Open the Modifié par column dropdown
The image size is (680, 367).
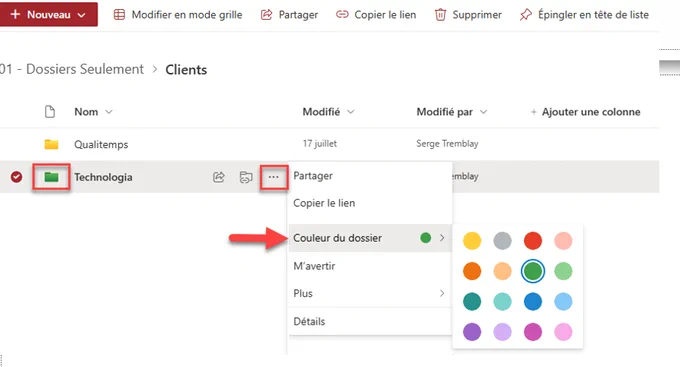pos(451,112)
